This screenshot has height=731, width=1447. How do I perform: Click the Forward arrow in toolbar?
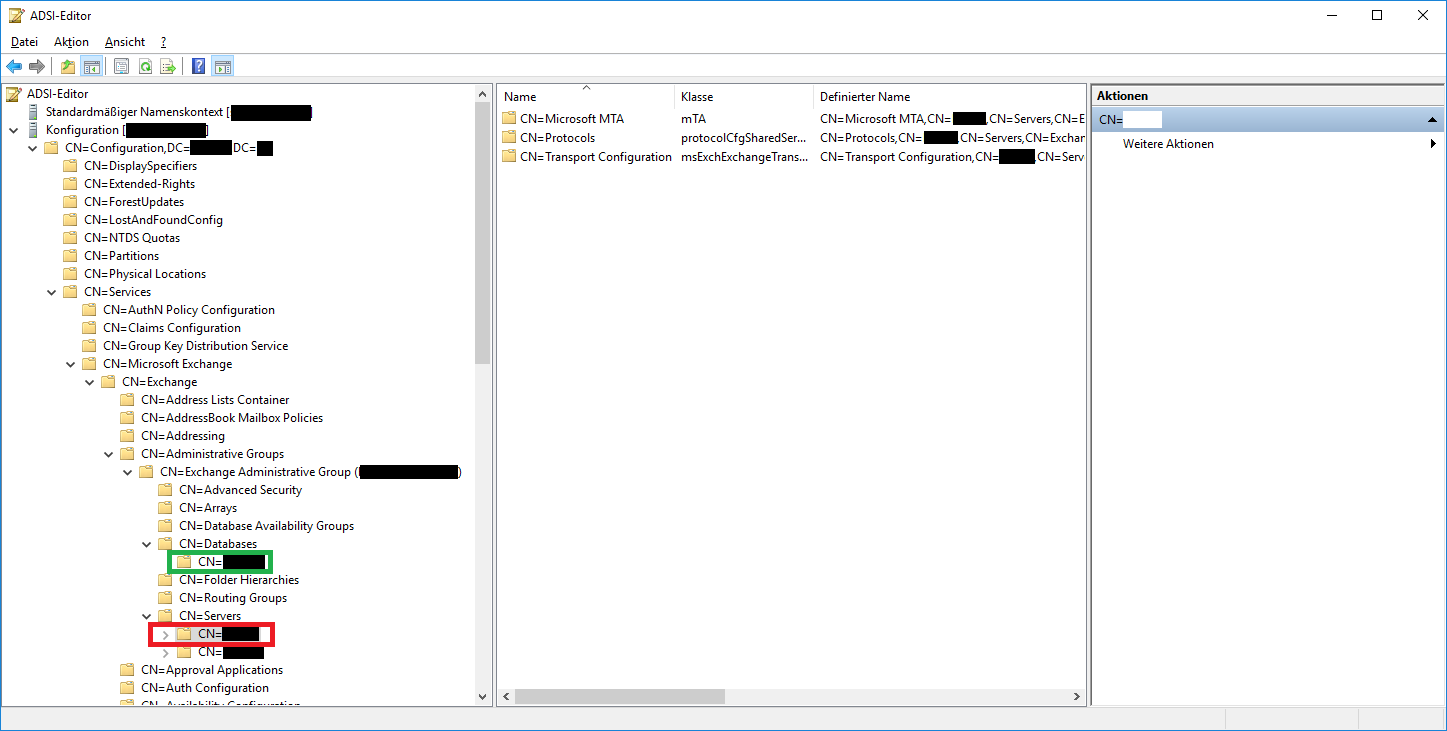(x=37, y=67)
